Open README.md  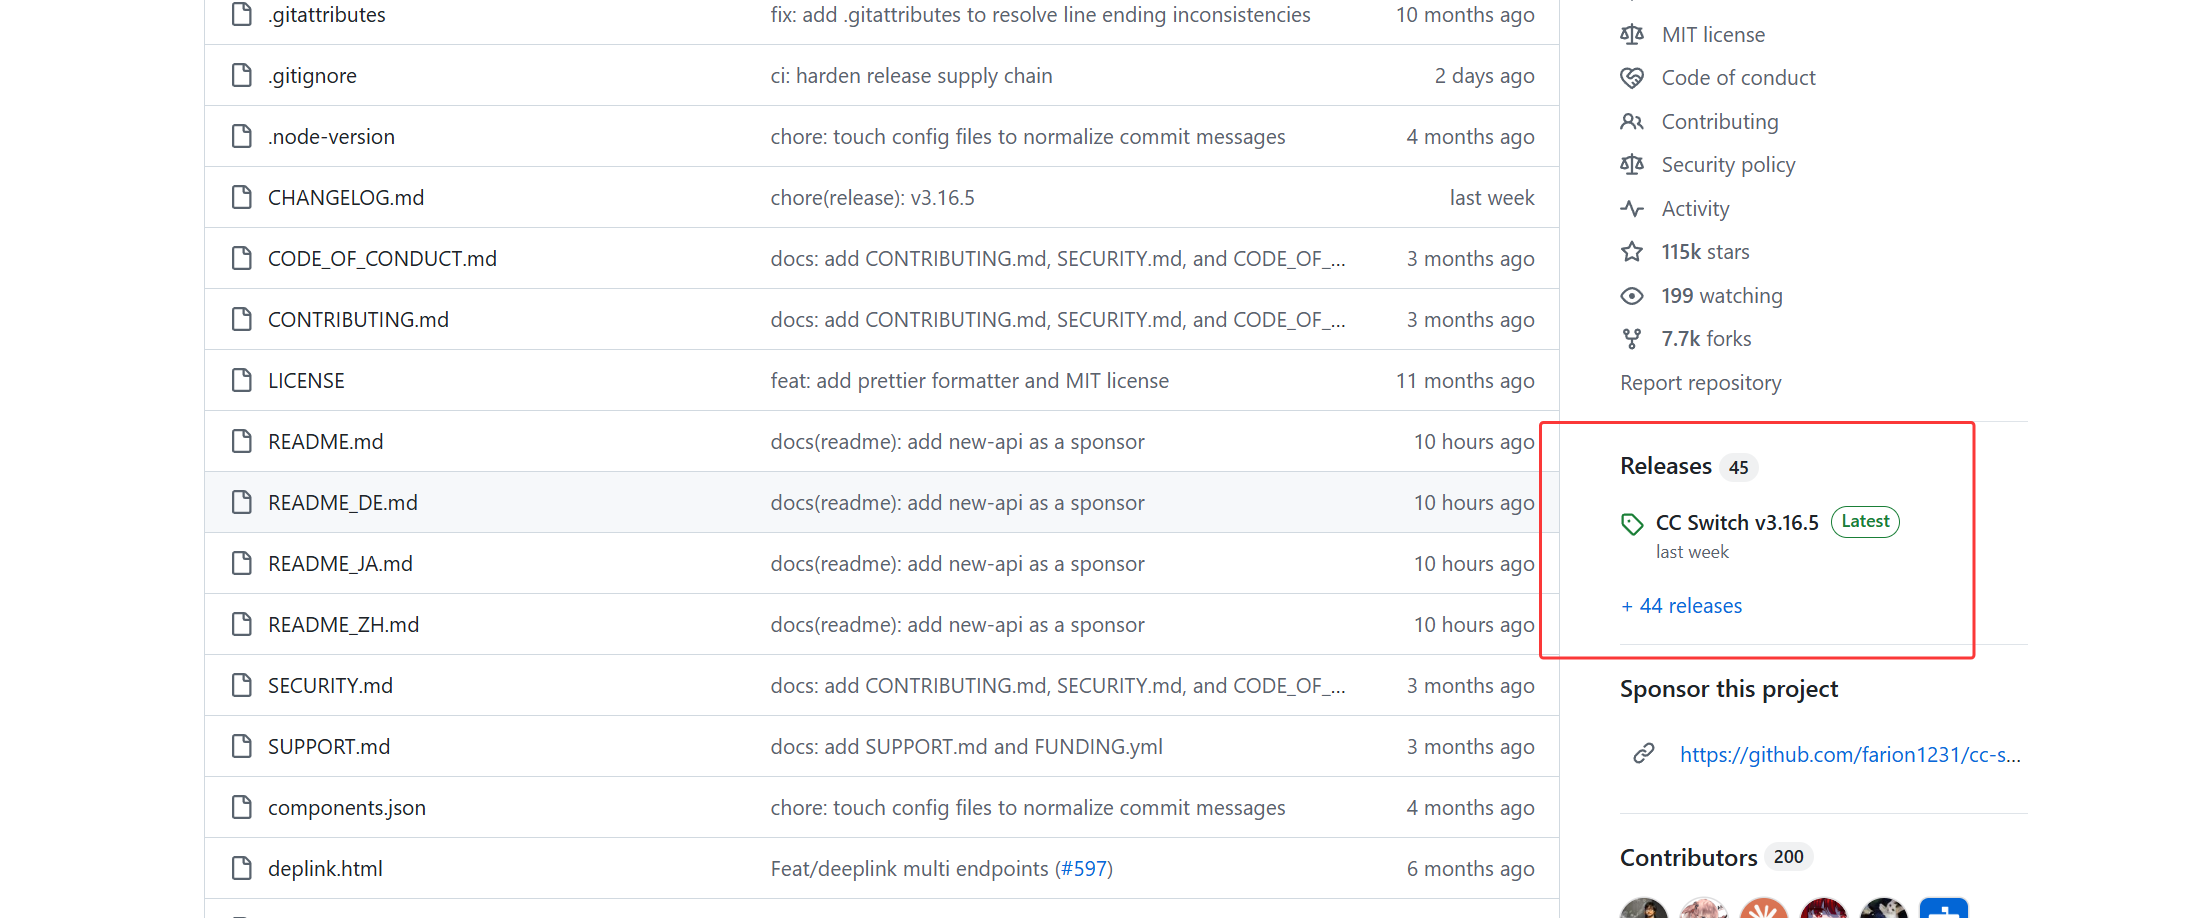point(325,441)
